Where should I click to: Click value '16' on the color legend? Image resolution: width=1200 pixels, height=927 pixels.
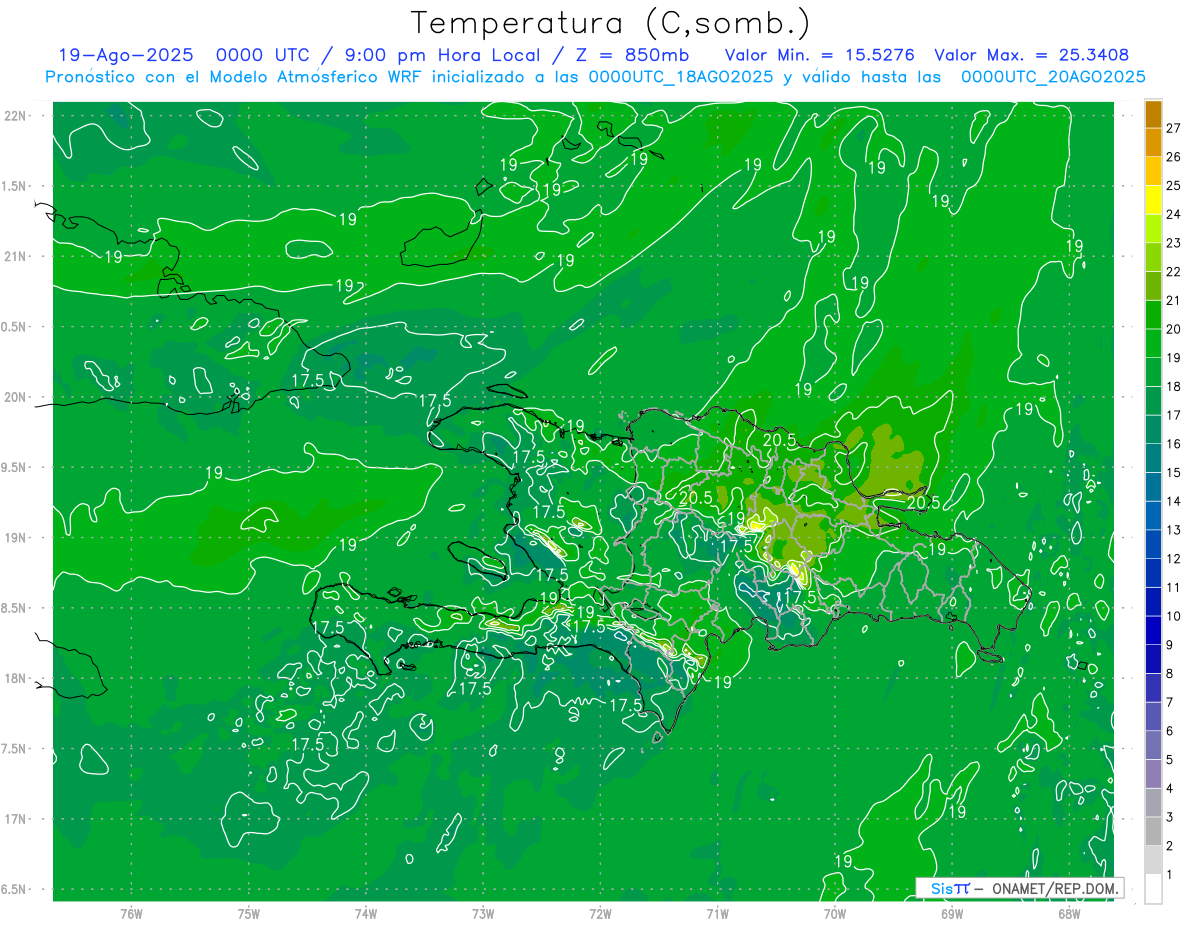(x=1174, y=444)
